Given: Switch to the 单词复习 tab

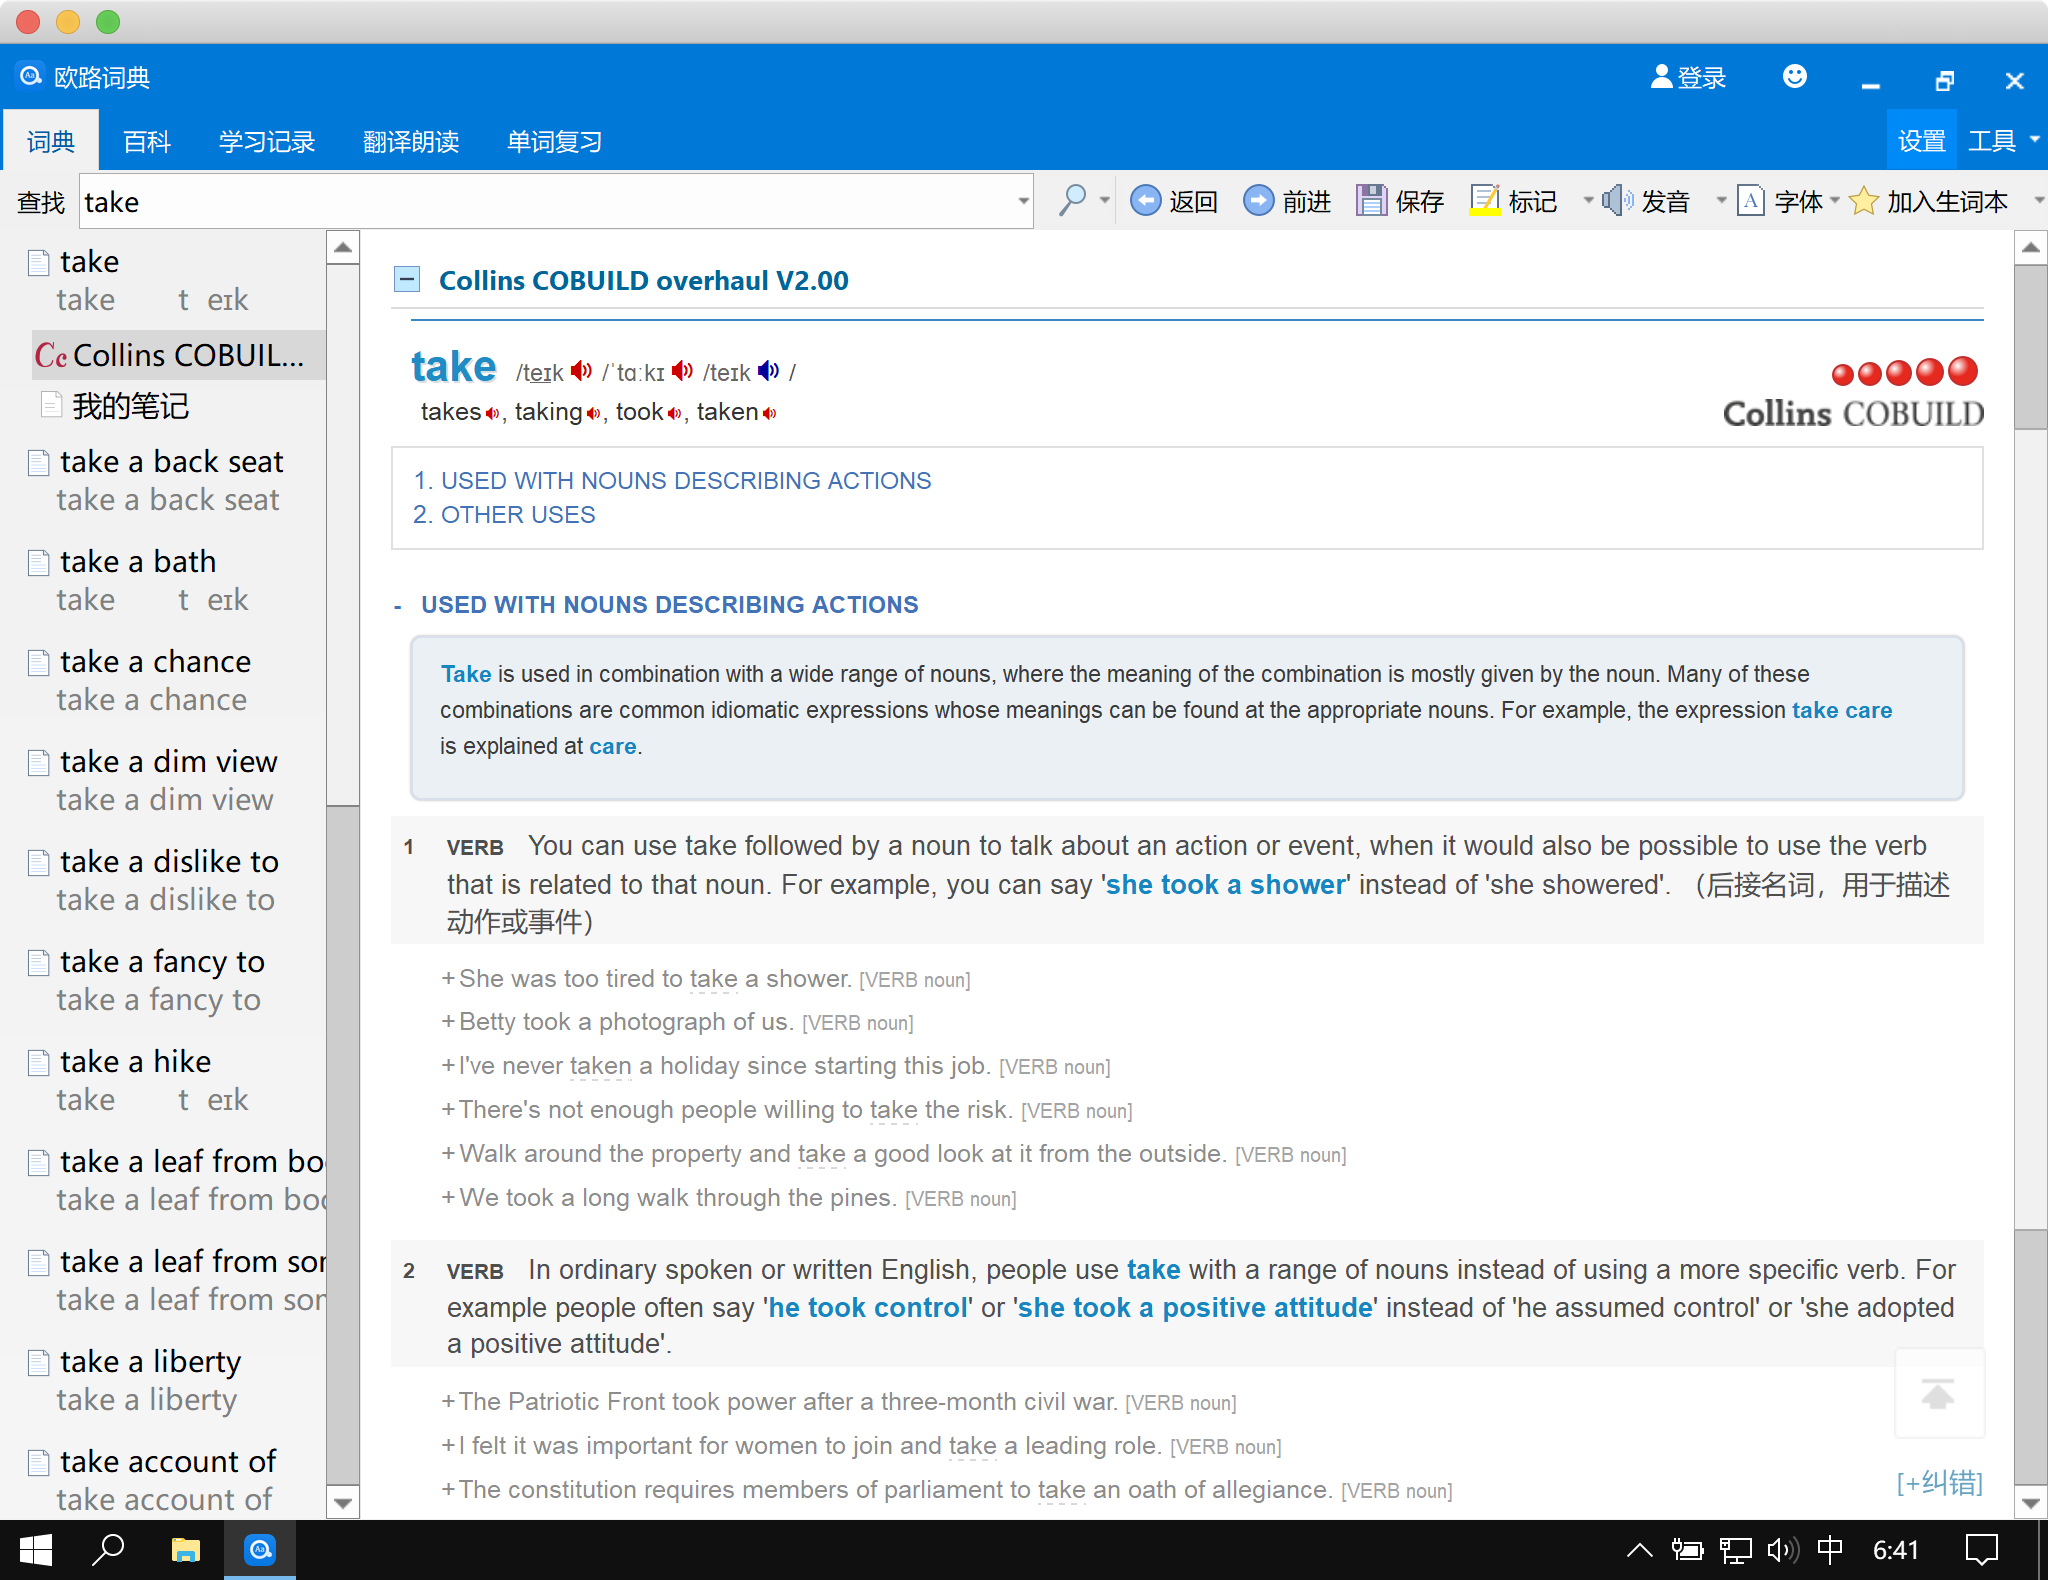Looking at the screenshot, I should pos(554,141).
